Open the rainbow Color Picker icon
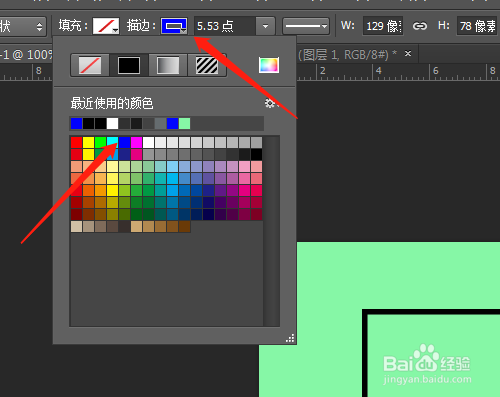This screenshot has height=397, width=500. click(x=269, y=65)
